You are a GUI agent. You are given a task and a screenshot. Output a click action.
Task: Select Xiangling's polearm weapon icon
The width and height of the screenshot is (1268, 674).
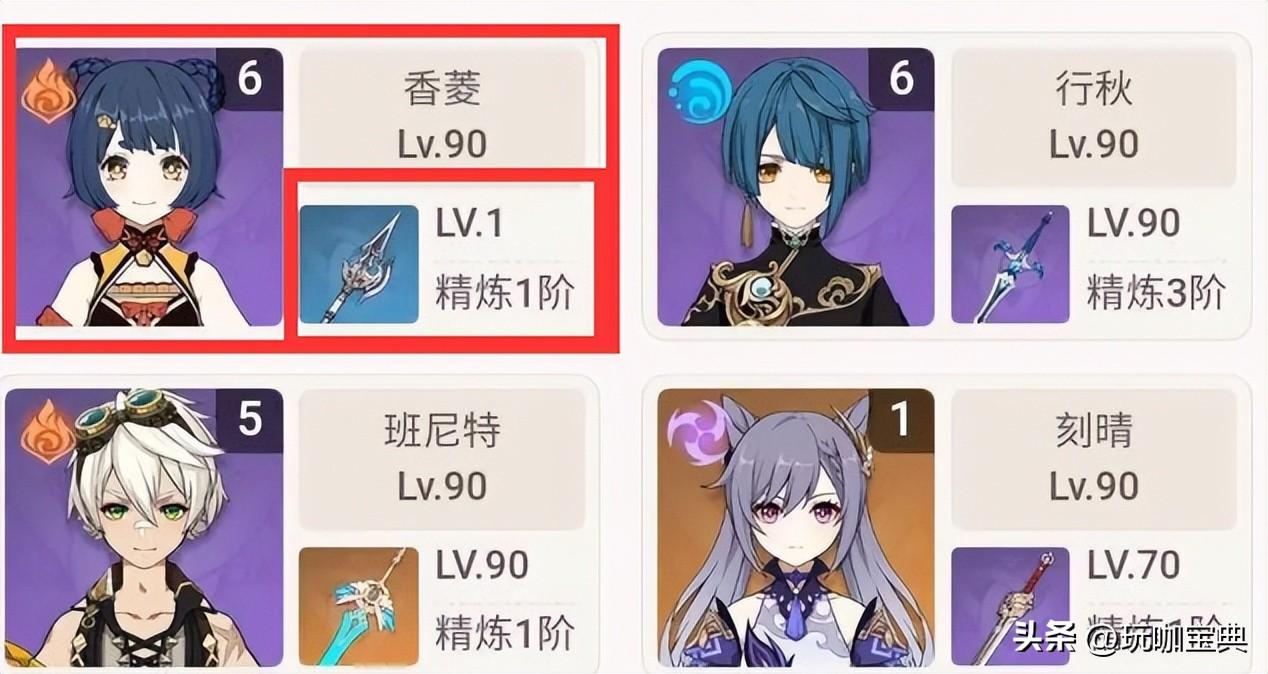(359, 264)
